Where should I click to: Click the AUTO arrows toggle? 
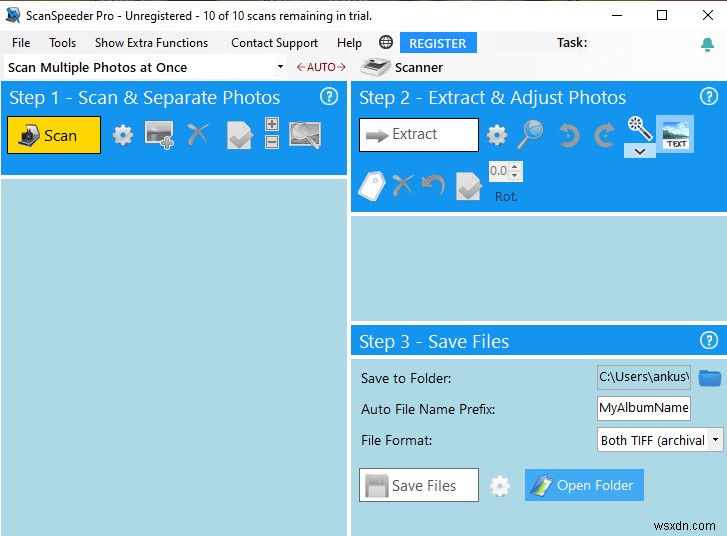[321, 67]
